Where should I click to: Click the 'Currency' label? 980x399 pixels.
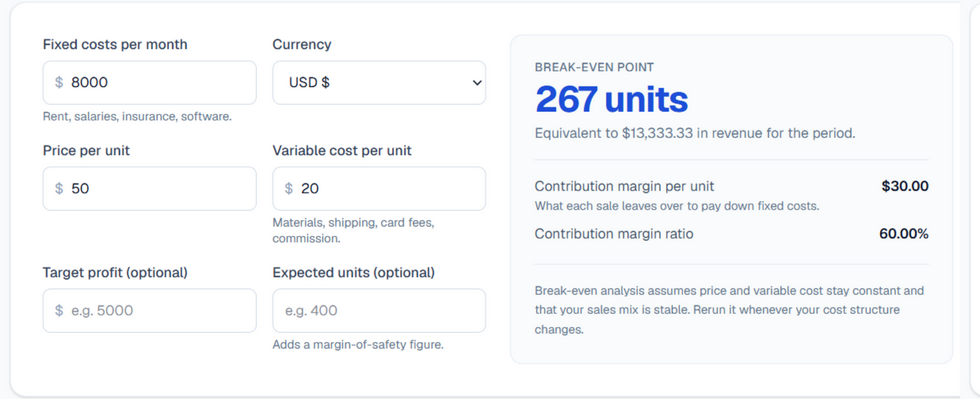302,44
